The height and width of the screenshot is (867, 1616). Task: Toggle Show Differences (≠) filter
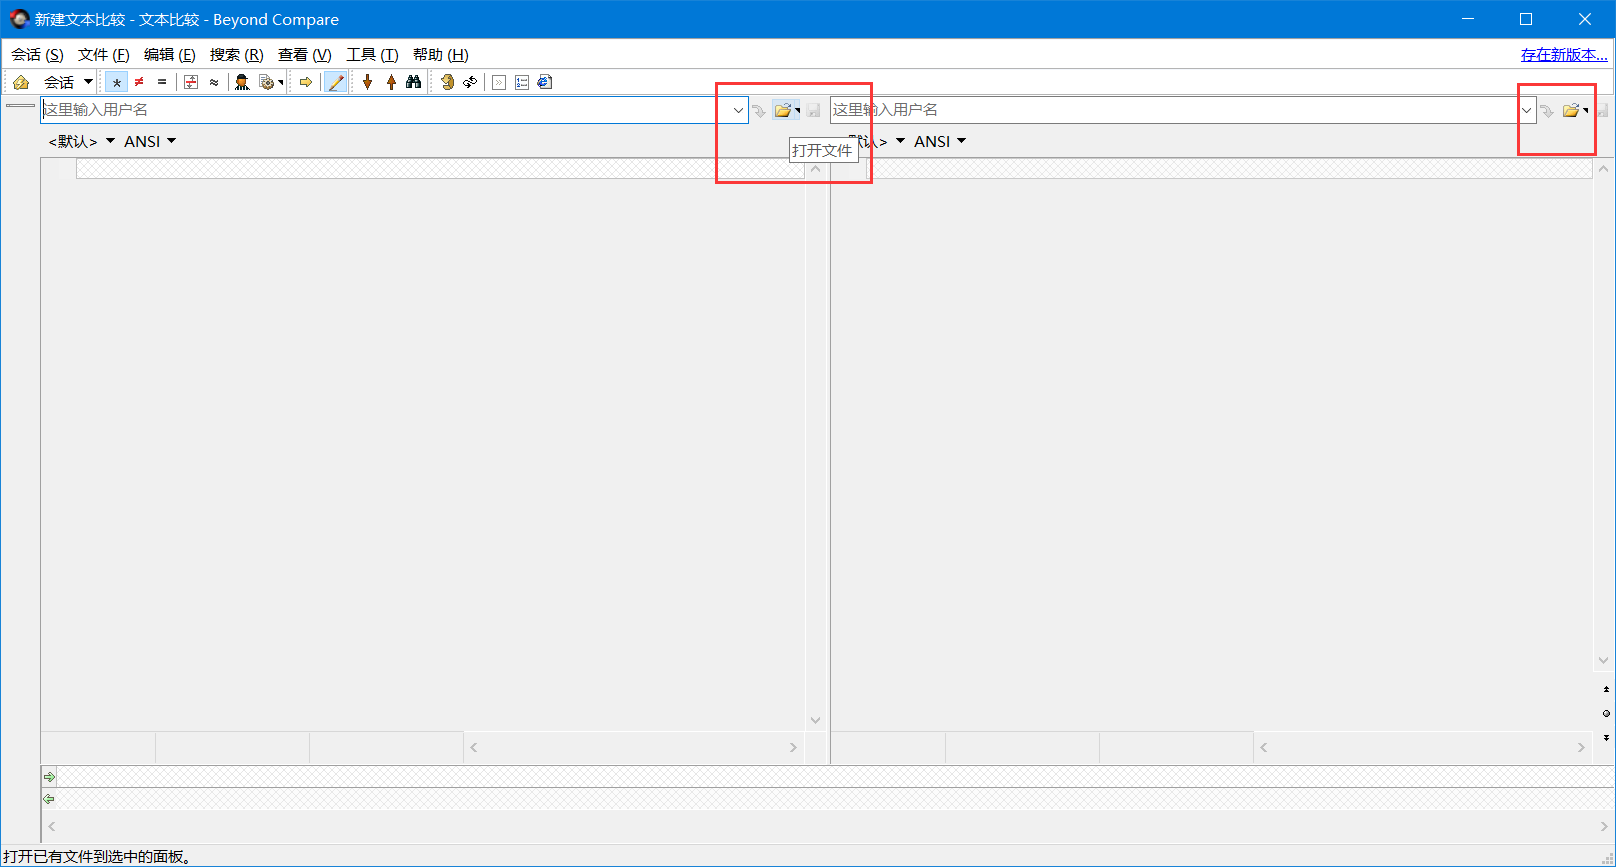pos(139,82)
